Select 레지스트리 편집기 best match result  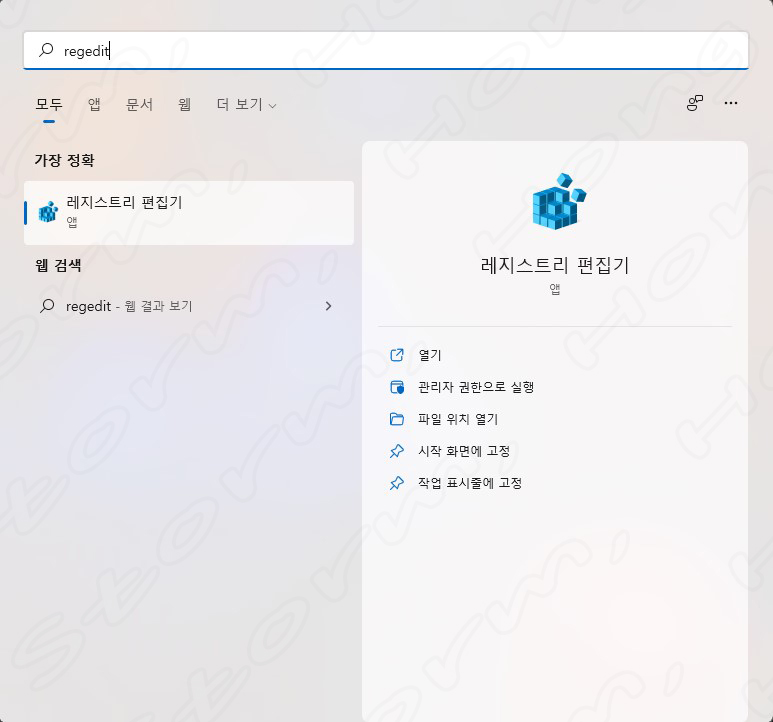[189, 213]
